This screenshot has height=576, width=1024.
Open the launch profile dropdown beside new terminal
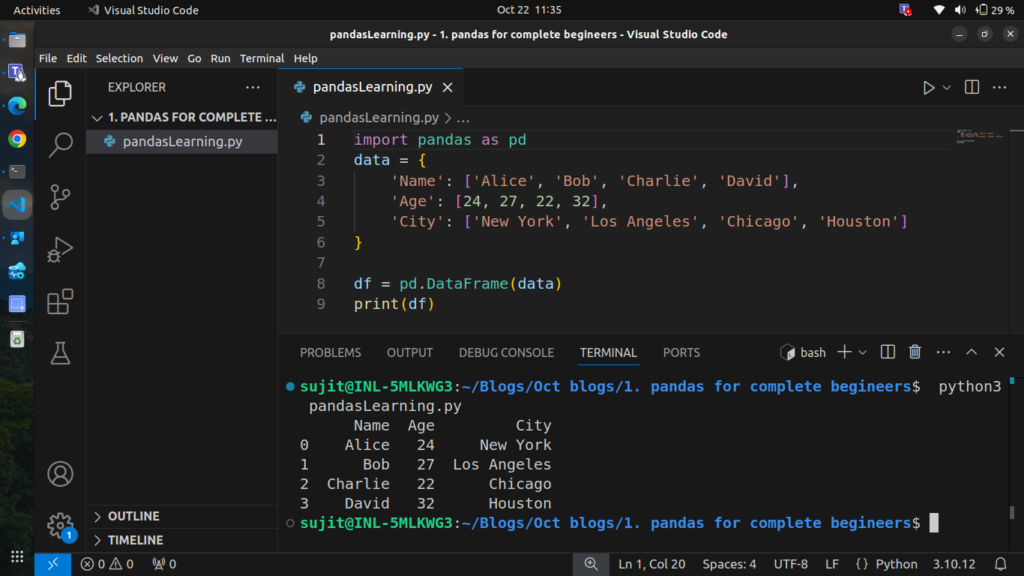point(862,352)
